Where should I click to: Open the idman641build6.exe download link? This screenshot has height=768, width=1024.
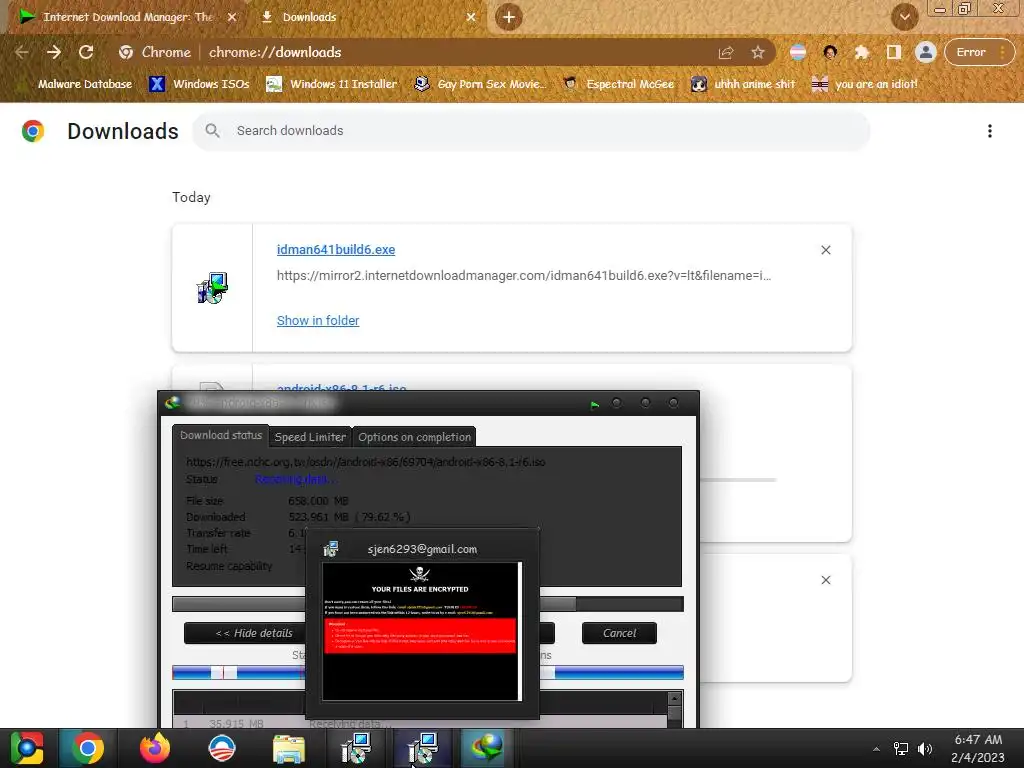336,249
